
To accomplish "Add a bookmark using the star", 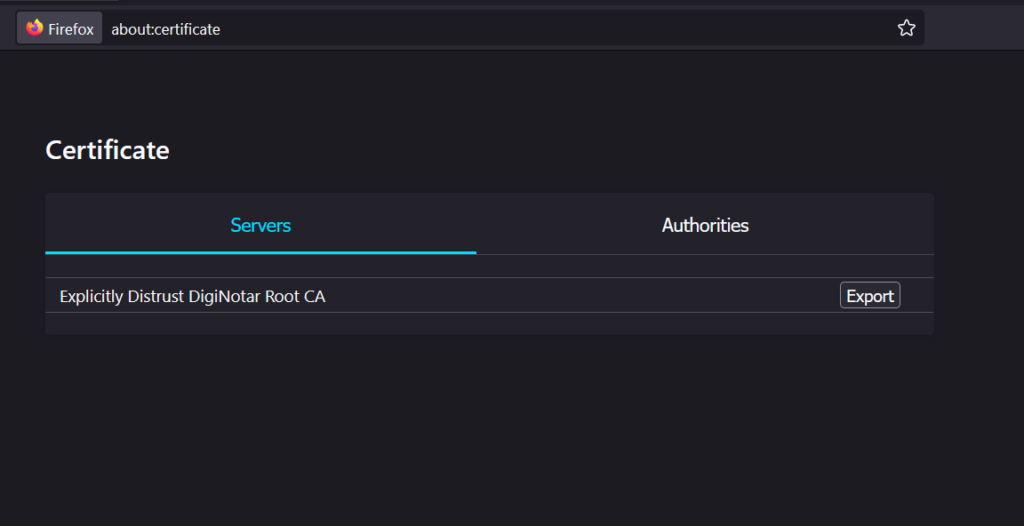I will 906,28.
